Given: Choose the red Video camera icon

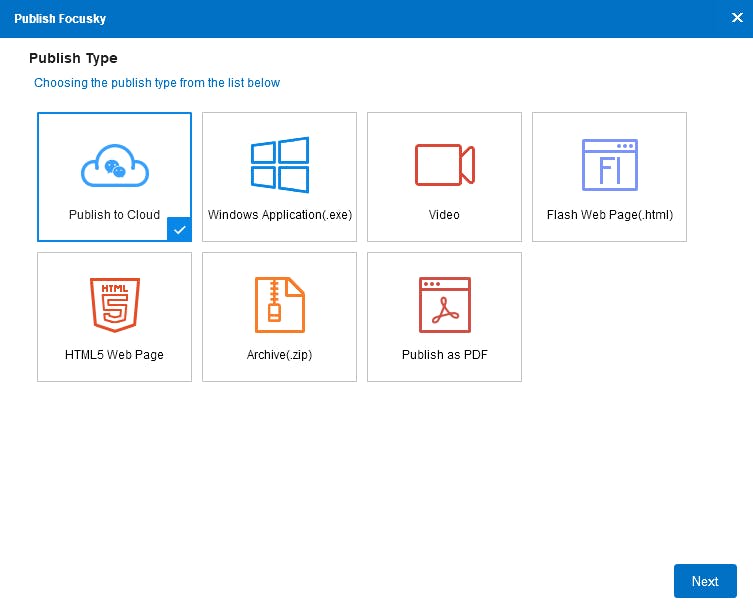Looking at the screenshot, I should (444, 164).
